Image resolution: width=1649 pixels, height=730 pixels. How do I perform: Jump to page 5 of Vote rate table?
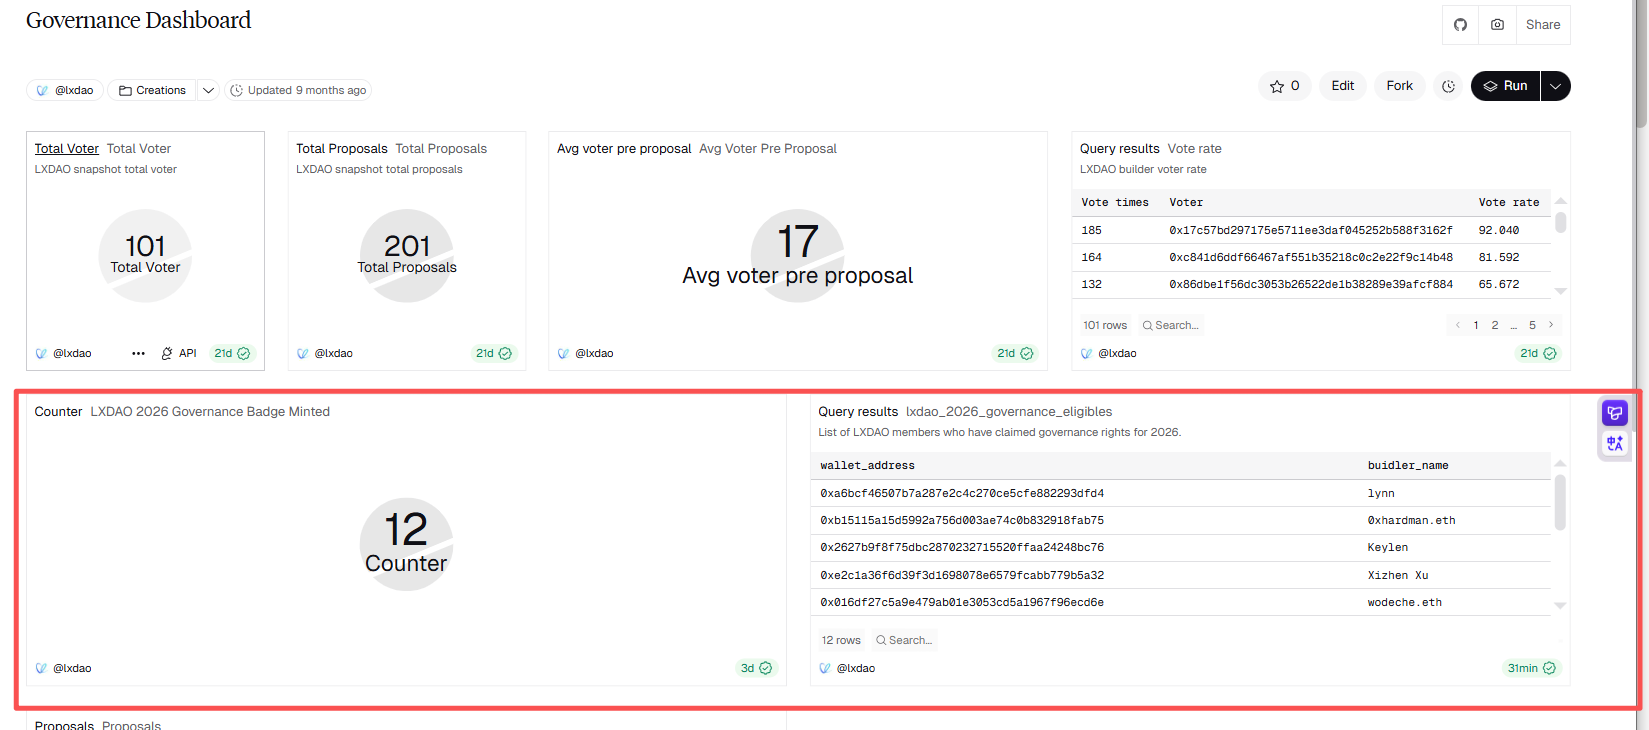1532,325
